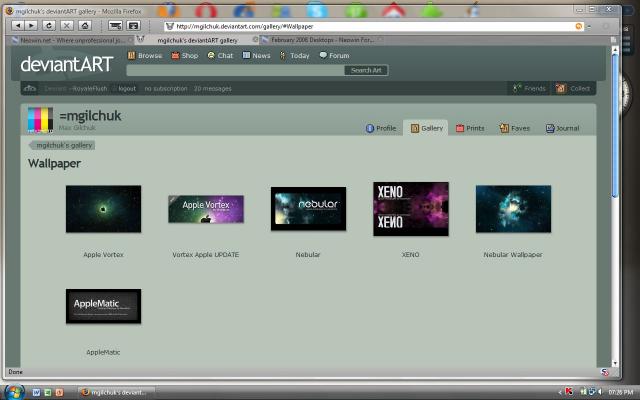Viewport: 640px width, 400px height.
Task: Click the Stop loading X button
Action: click(67, 26)
